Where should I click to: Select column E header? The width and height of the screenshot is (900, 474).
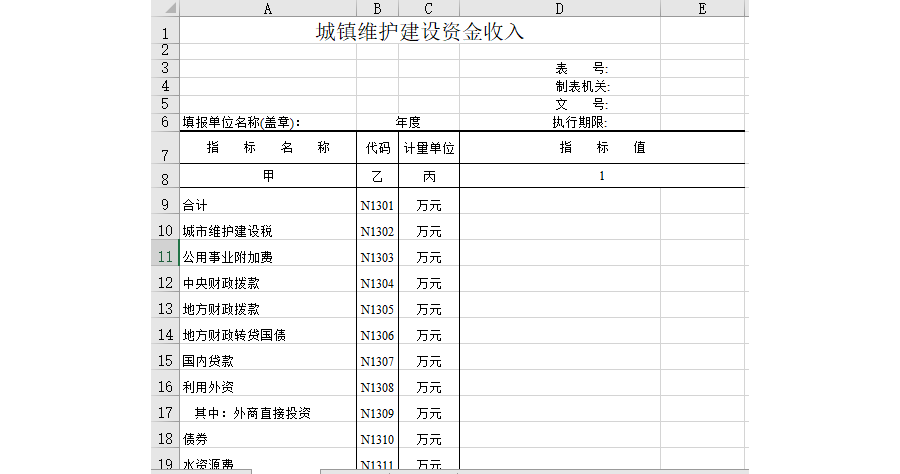point(702,8)
